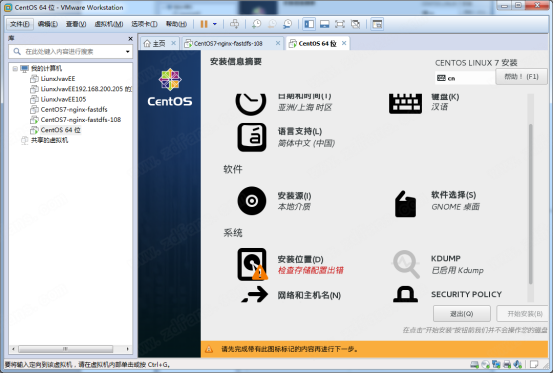Enter full screen mode icon

(340, 24)
